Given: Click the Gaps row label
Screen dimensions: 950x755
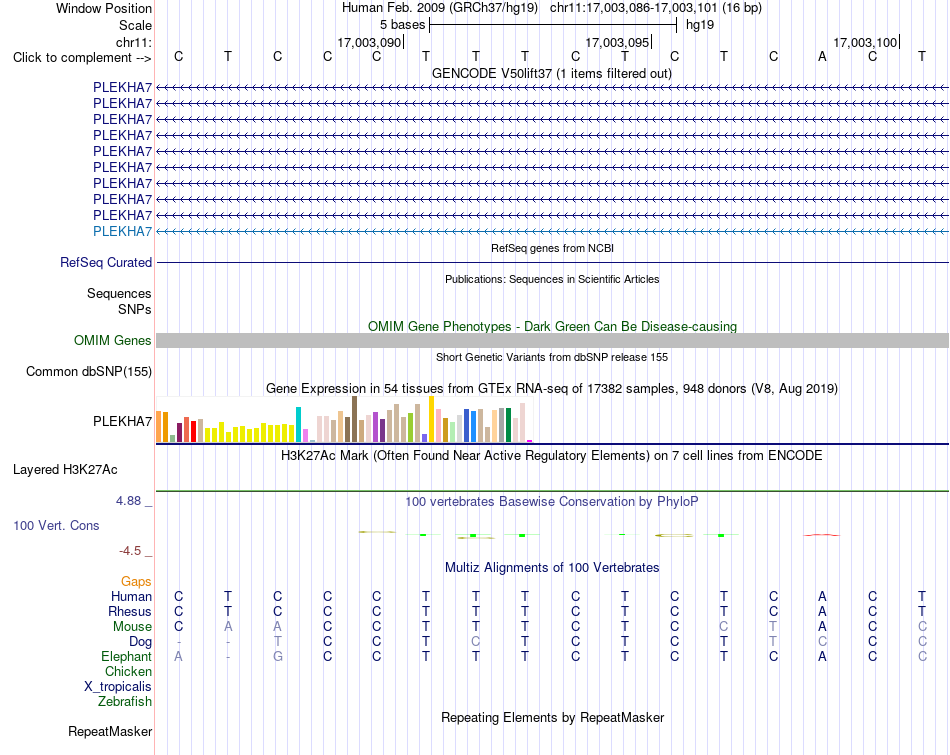Looking at the screenshot, I should click(x=136, y=582).
